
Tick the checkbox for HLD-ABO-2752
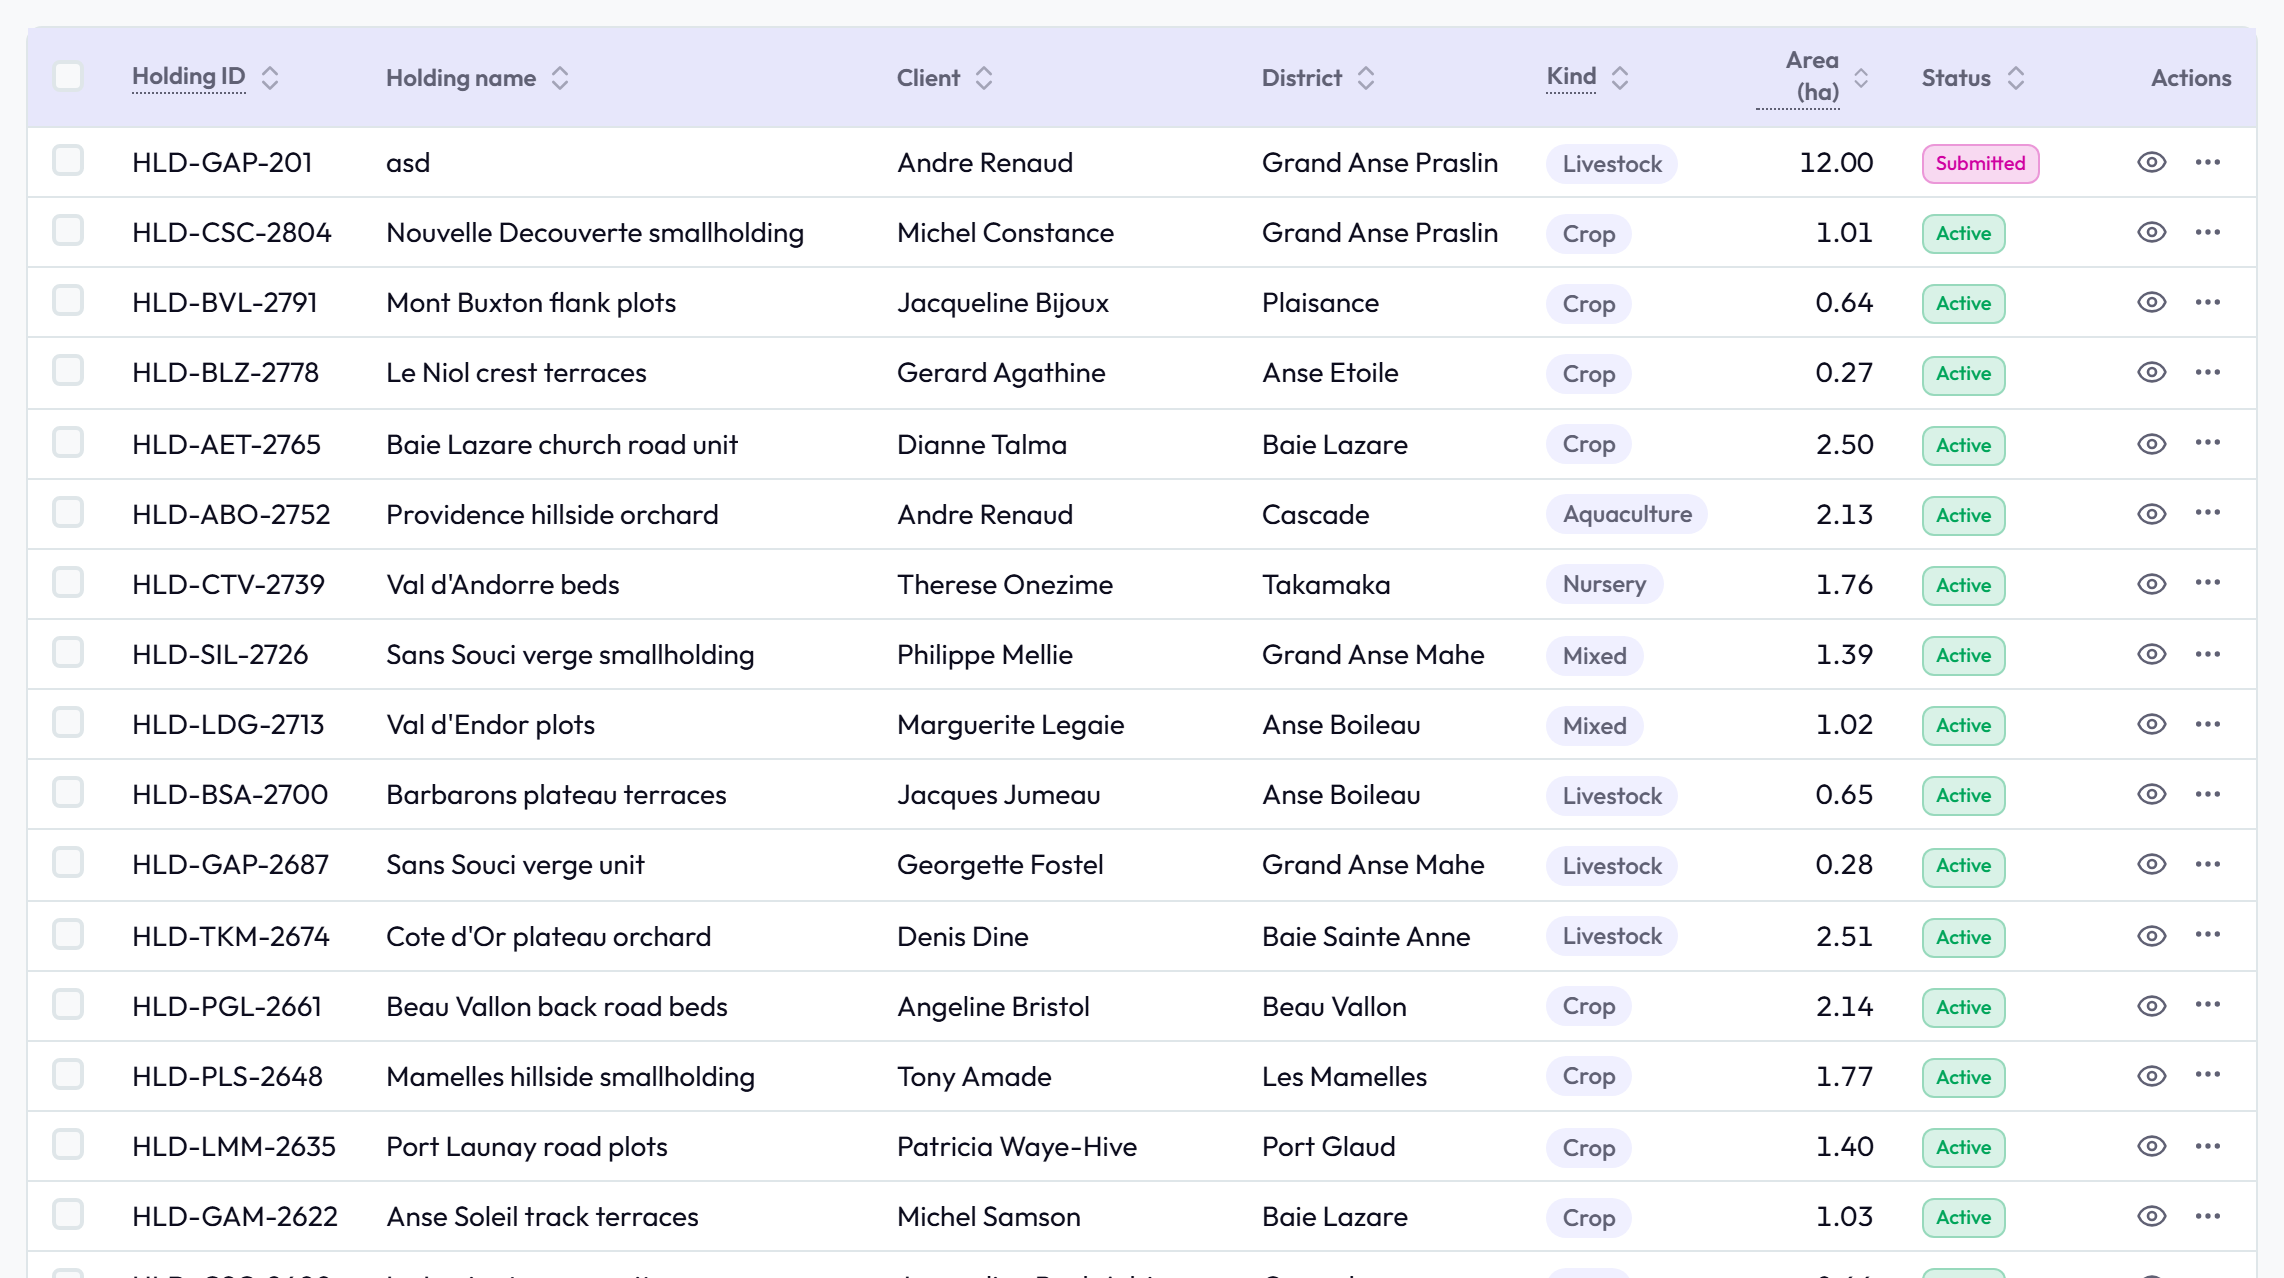click(68, 512)
